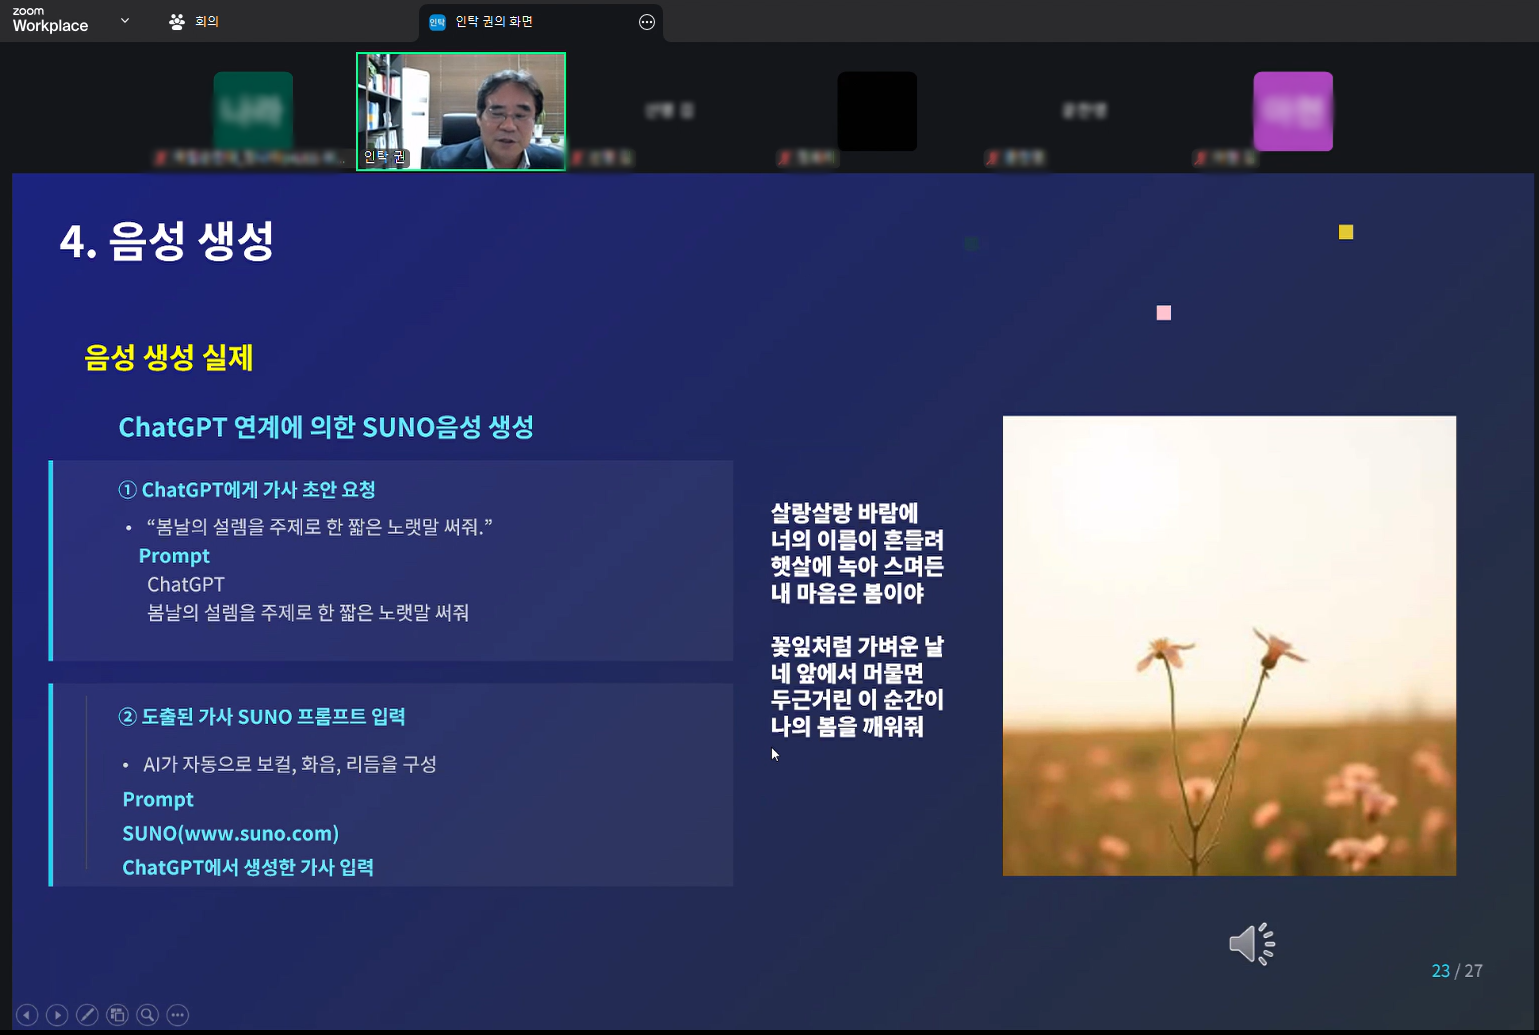Select the purple avatar participant tile

(1292, 111)
